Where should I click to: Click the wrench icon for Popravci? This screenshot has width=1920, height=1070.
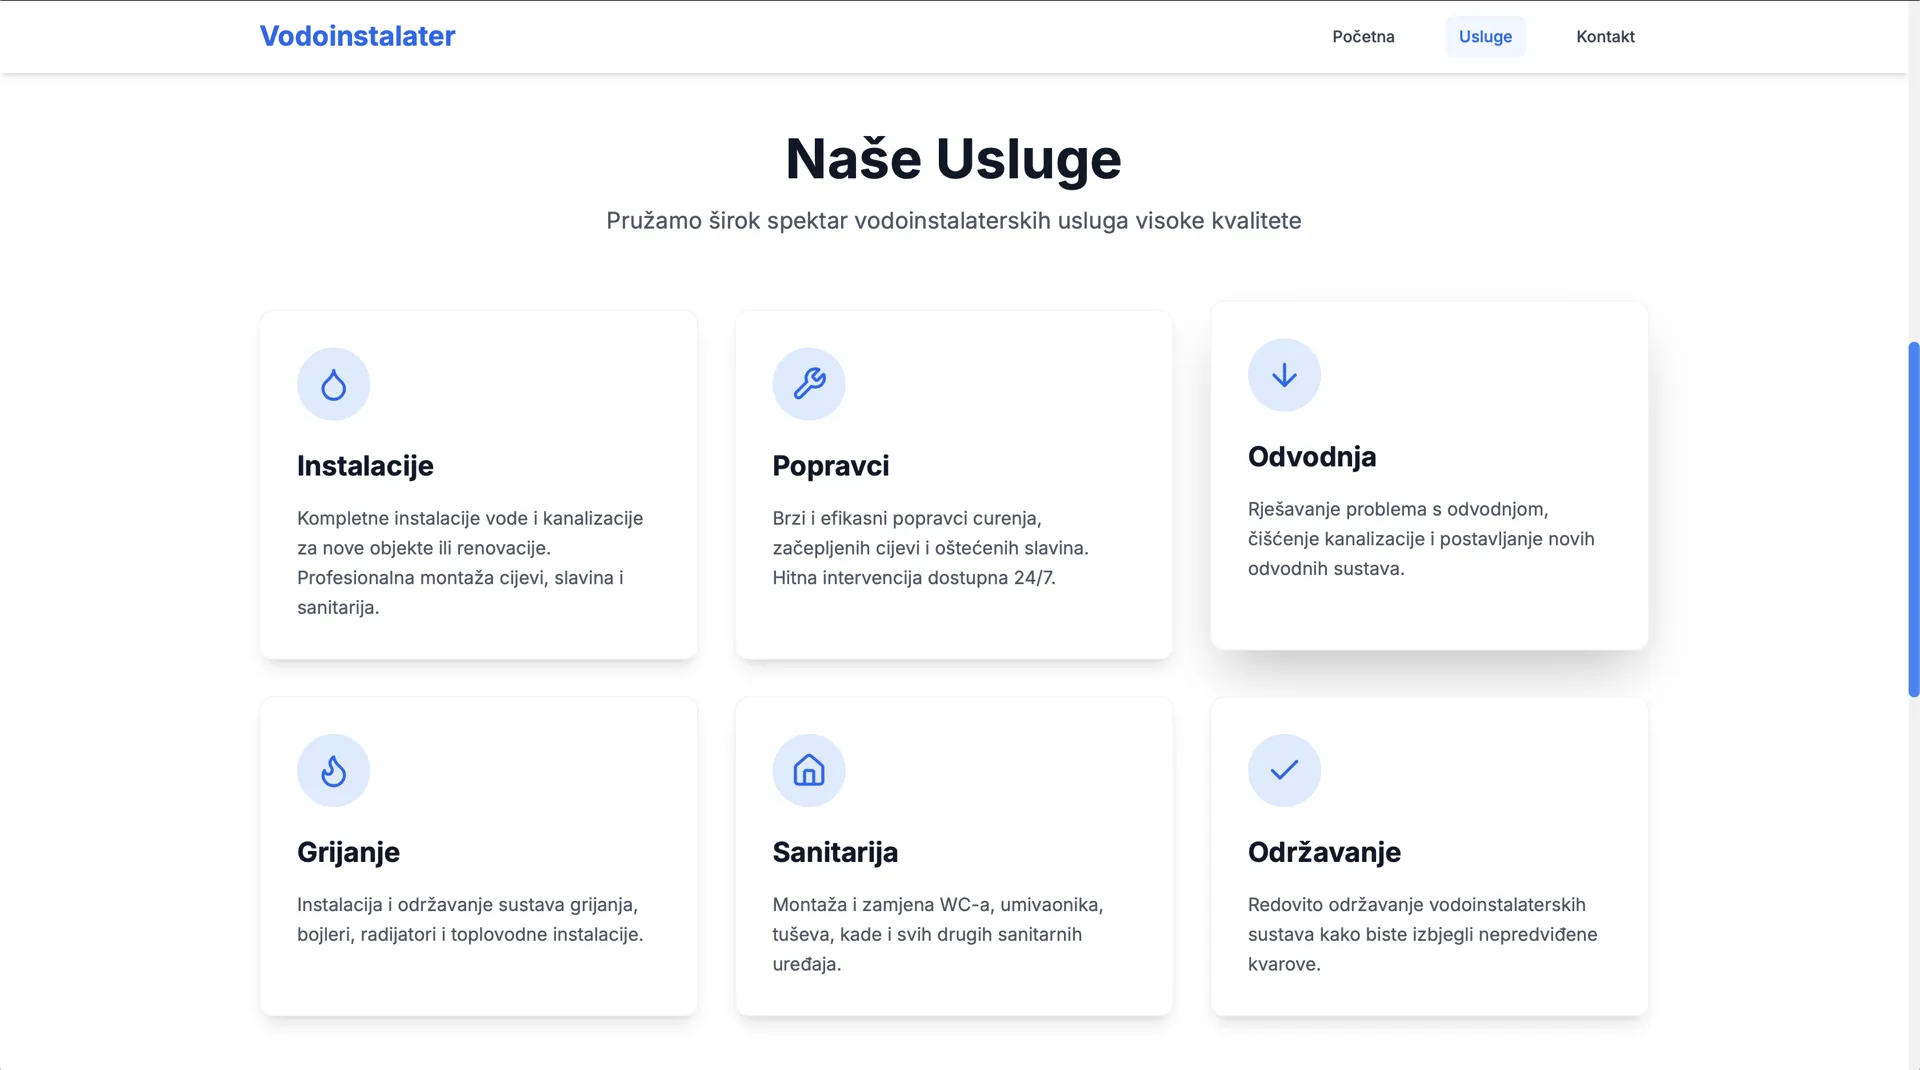809,384
